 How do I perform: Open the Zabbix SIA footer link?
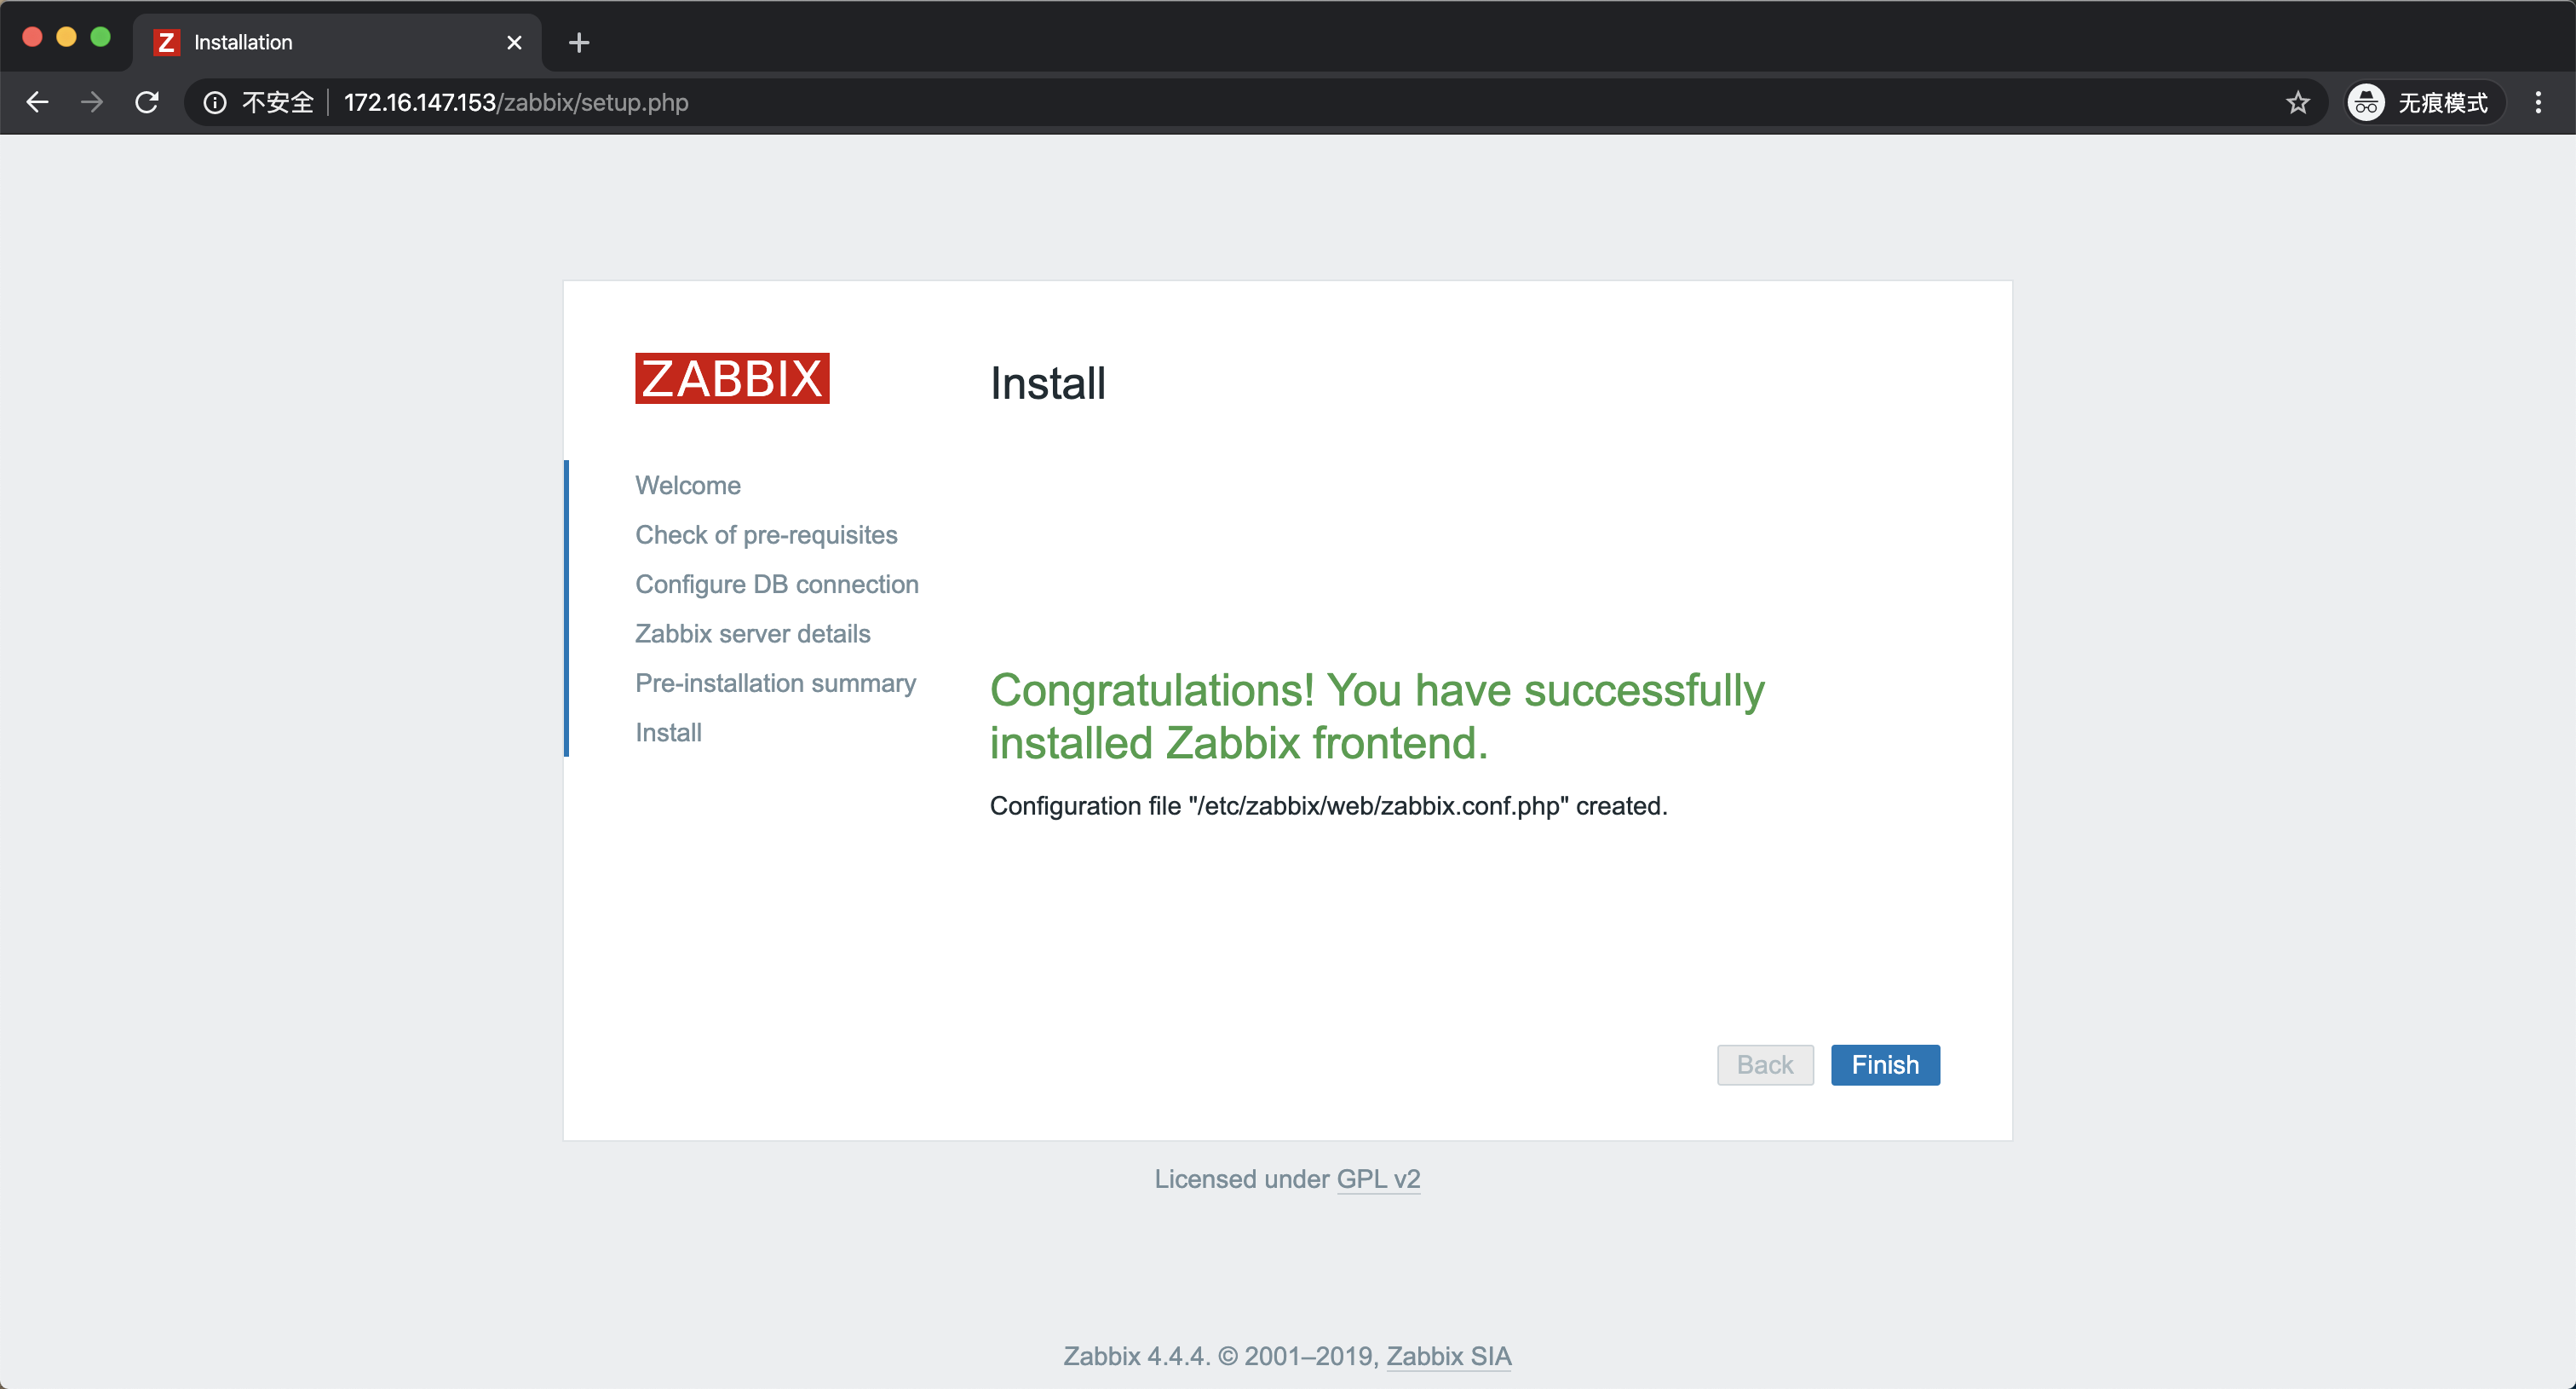1448,1356
